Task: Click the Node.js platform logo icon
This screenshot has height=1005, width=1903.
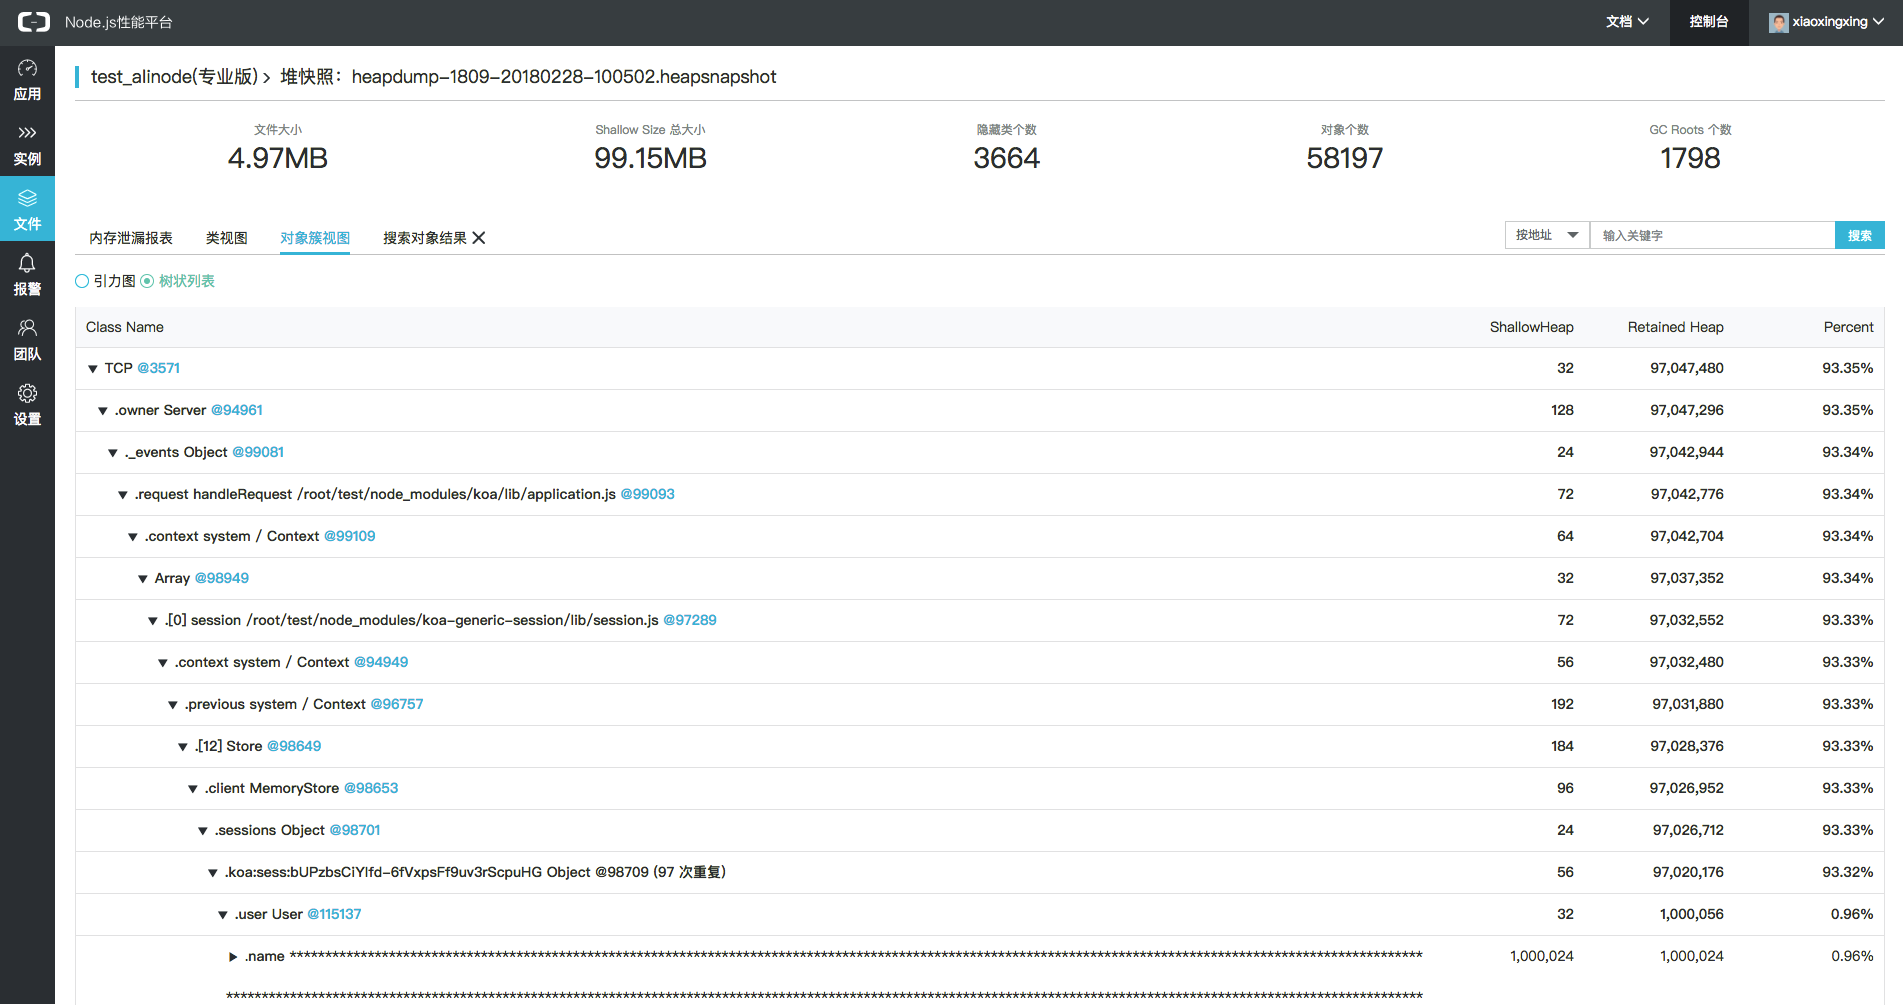Action: pos(33,22)
